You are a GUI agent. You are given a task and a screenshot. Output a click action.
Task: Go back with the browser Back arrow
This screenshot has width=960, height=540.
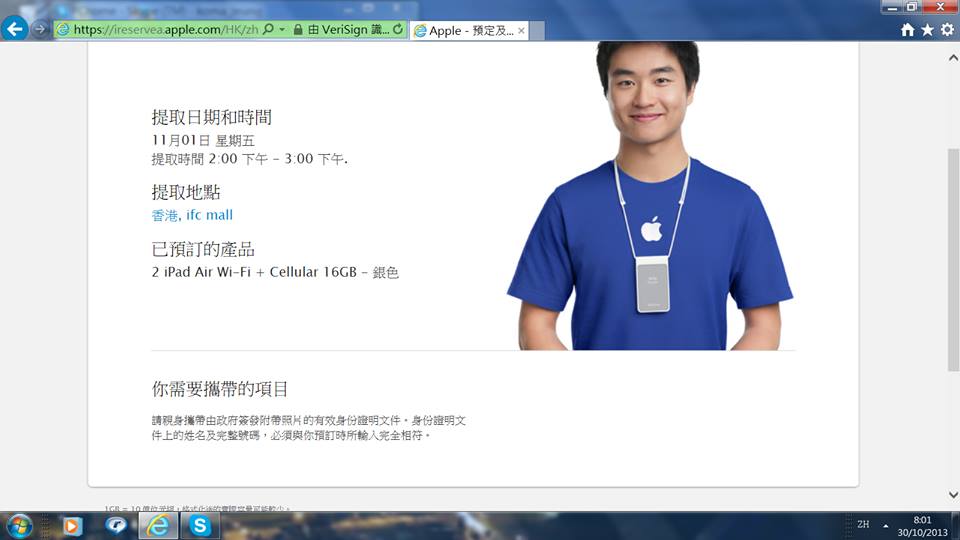pyautogui.click(x=15, y=28)
